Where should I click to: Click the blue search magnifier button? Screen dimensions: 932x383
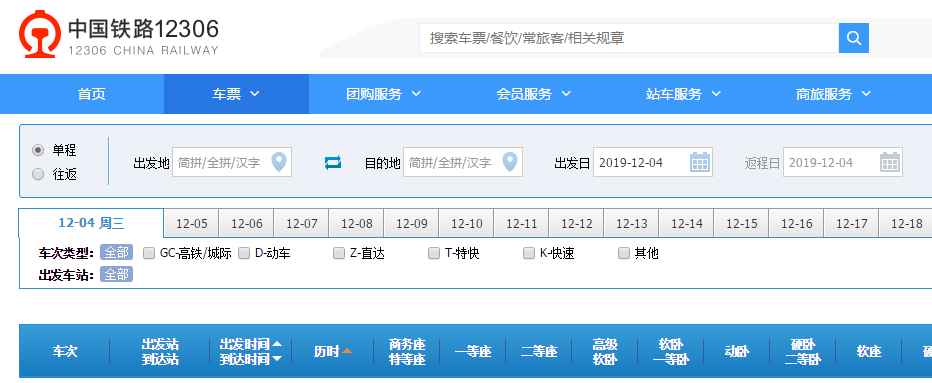854,38
